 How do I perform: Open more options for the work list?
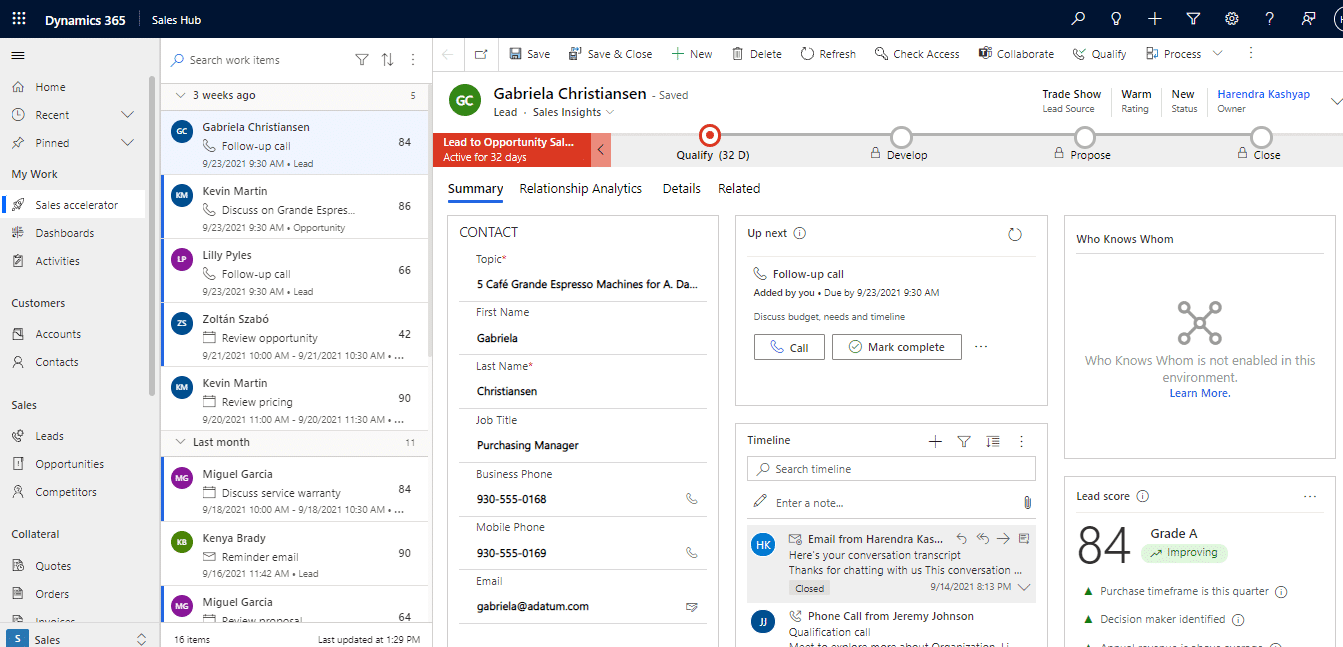coord(413,60)
